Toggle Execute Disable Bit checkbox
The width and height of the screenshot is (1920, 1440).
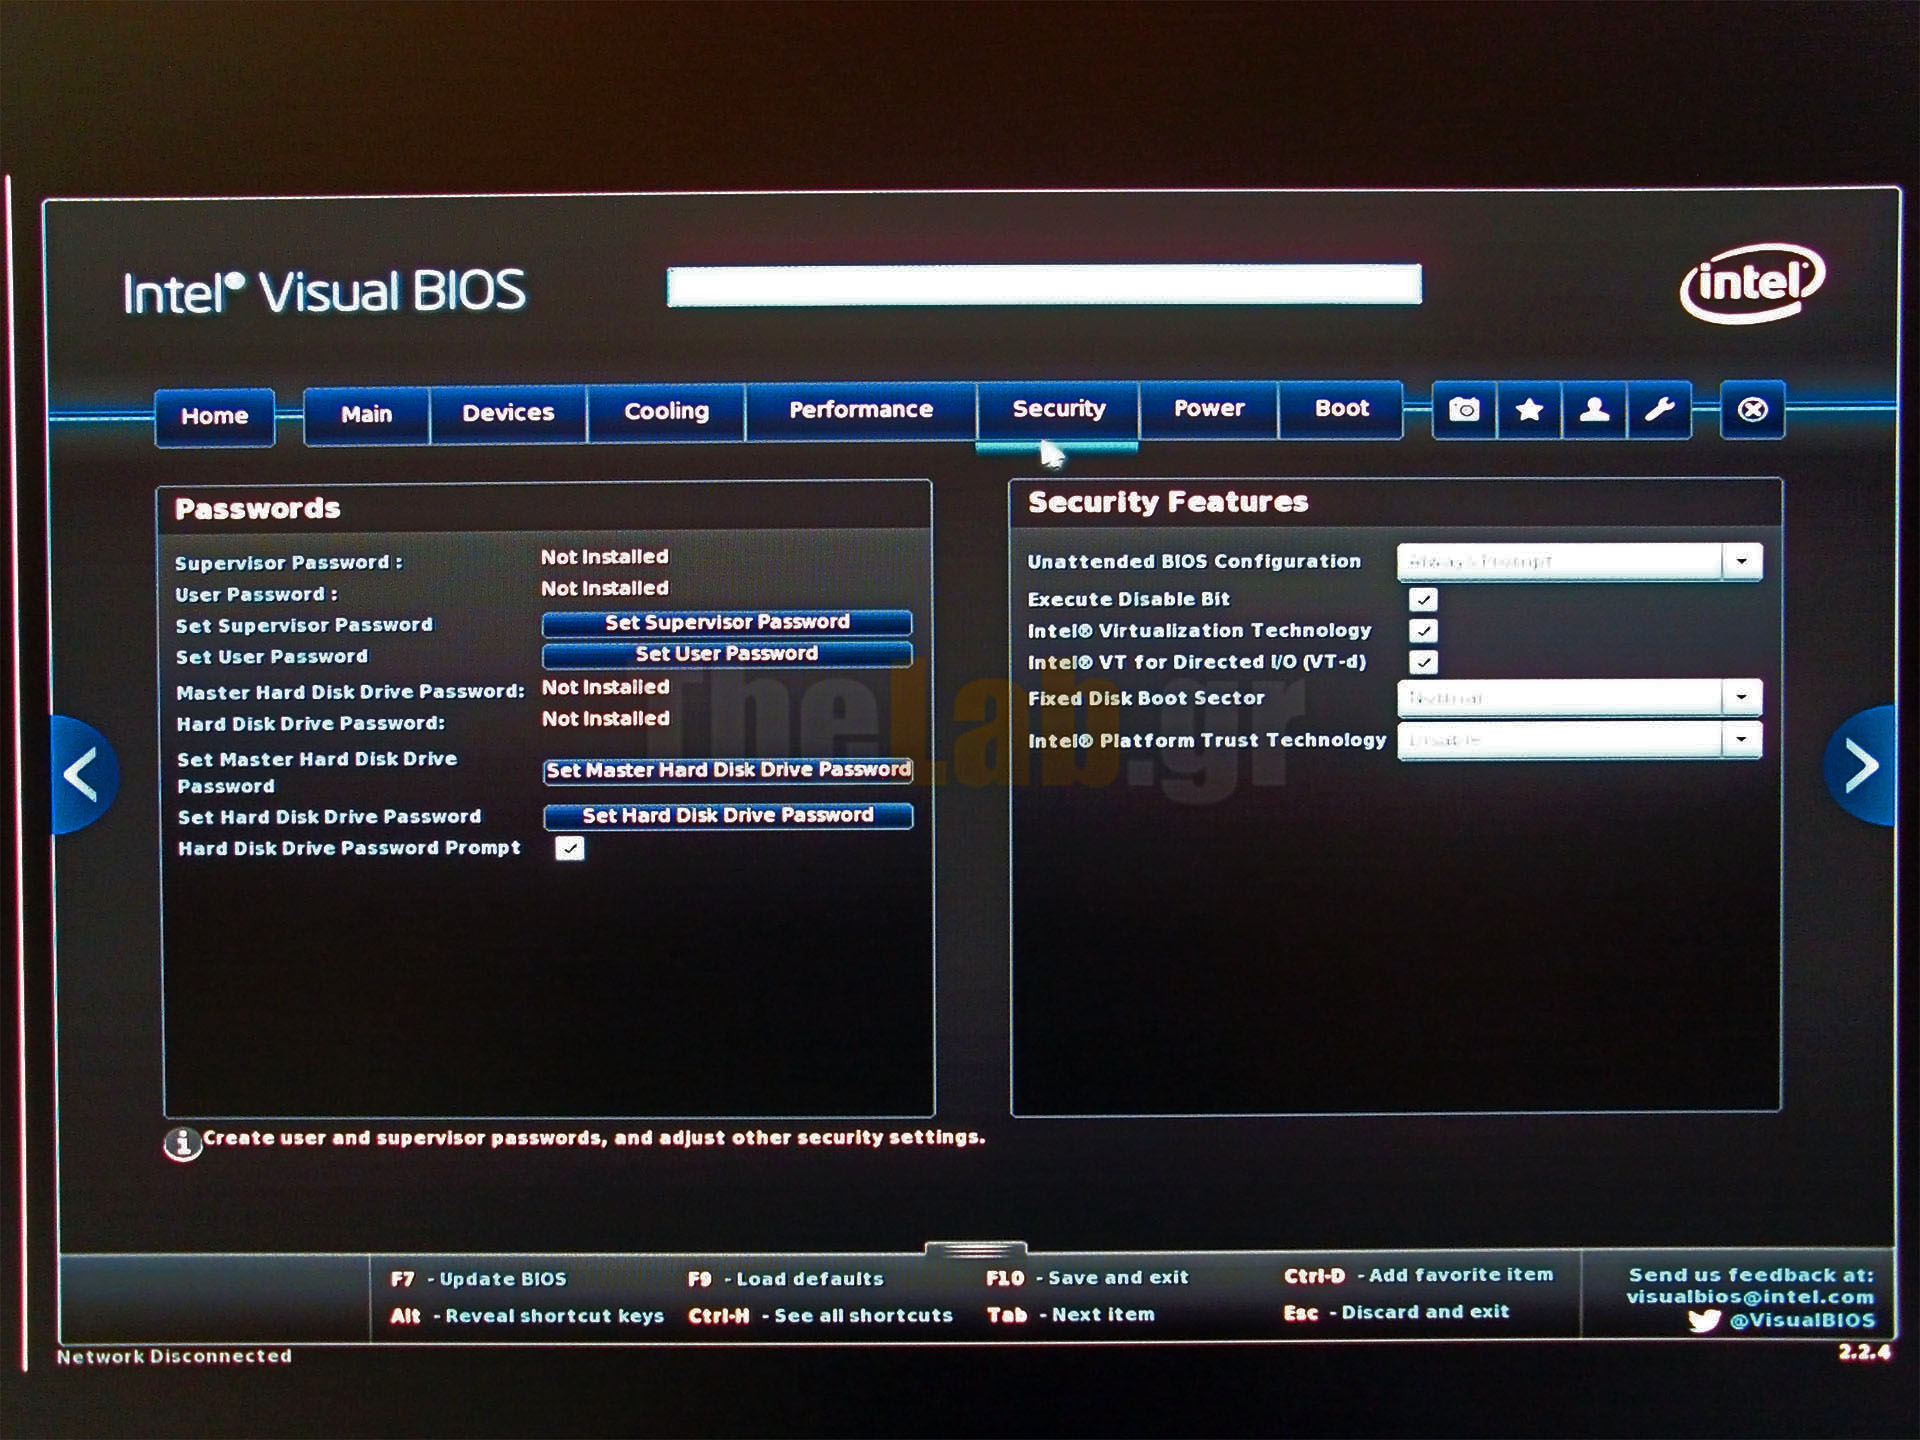pos(1423,600)
